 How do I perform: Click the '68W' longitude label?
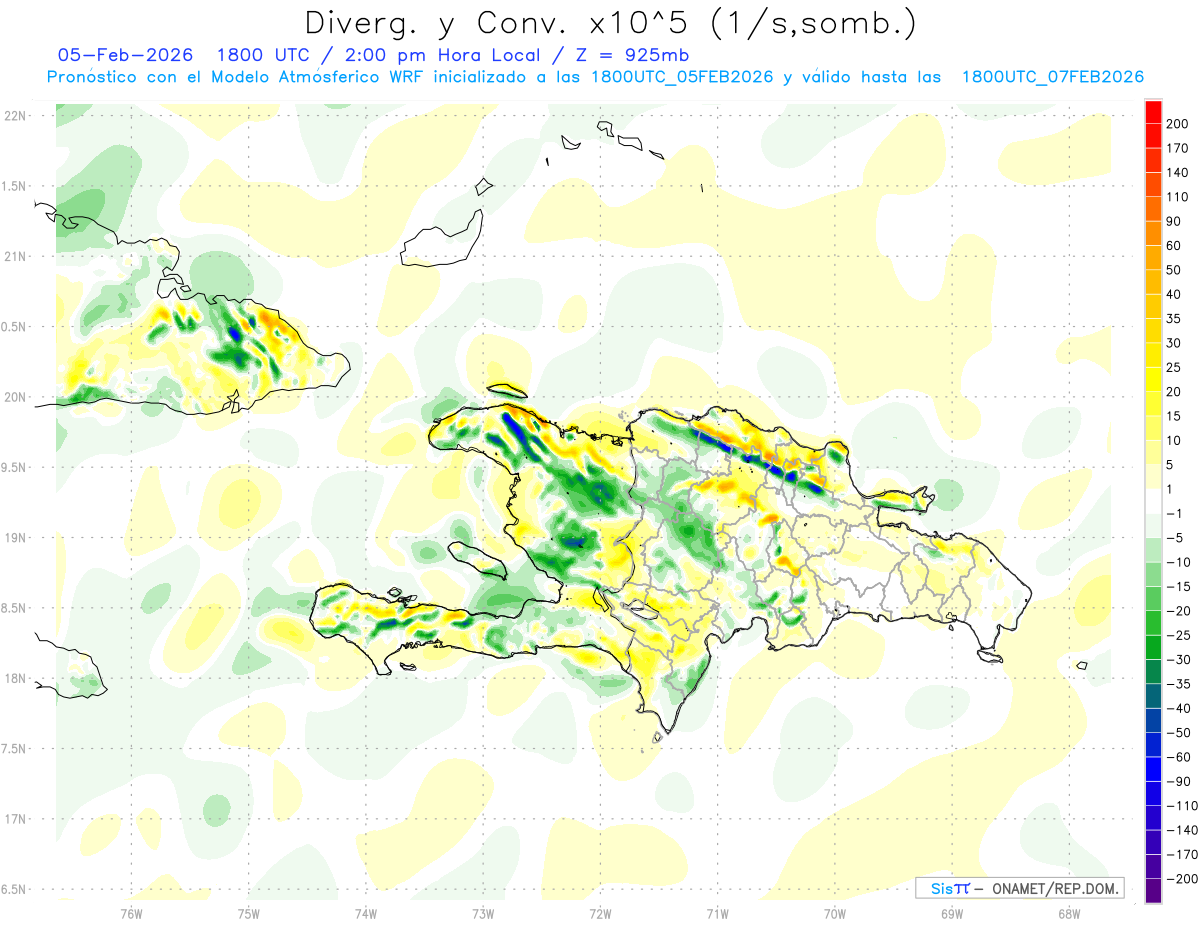(1069, 913)
